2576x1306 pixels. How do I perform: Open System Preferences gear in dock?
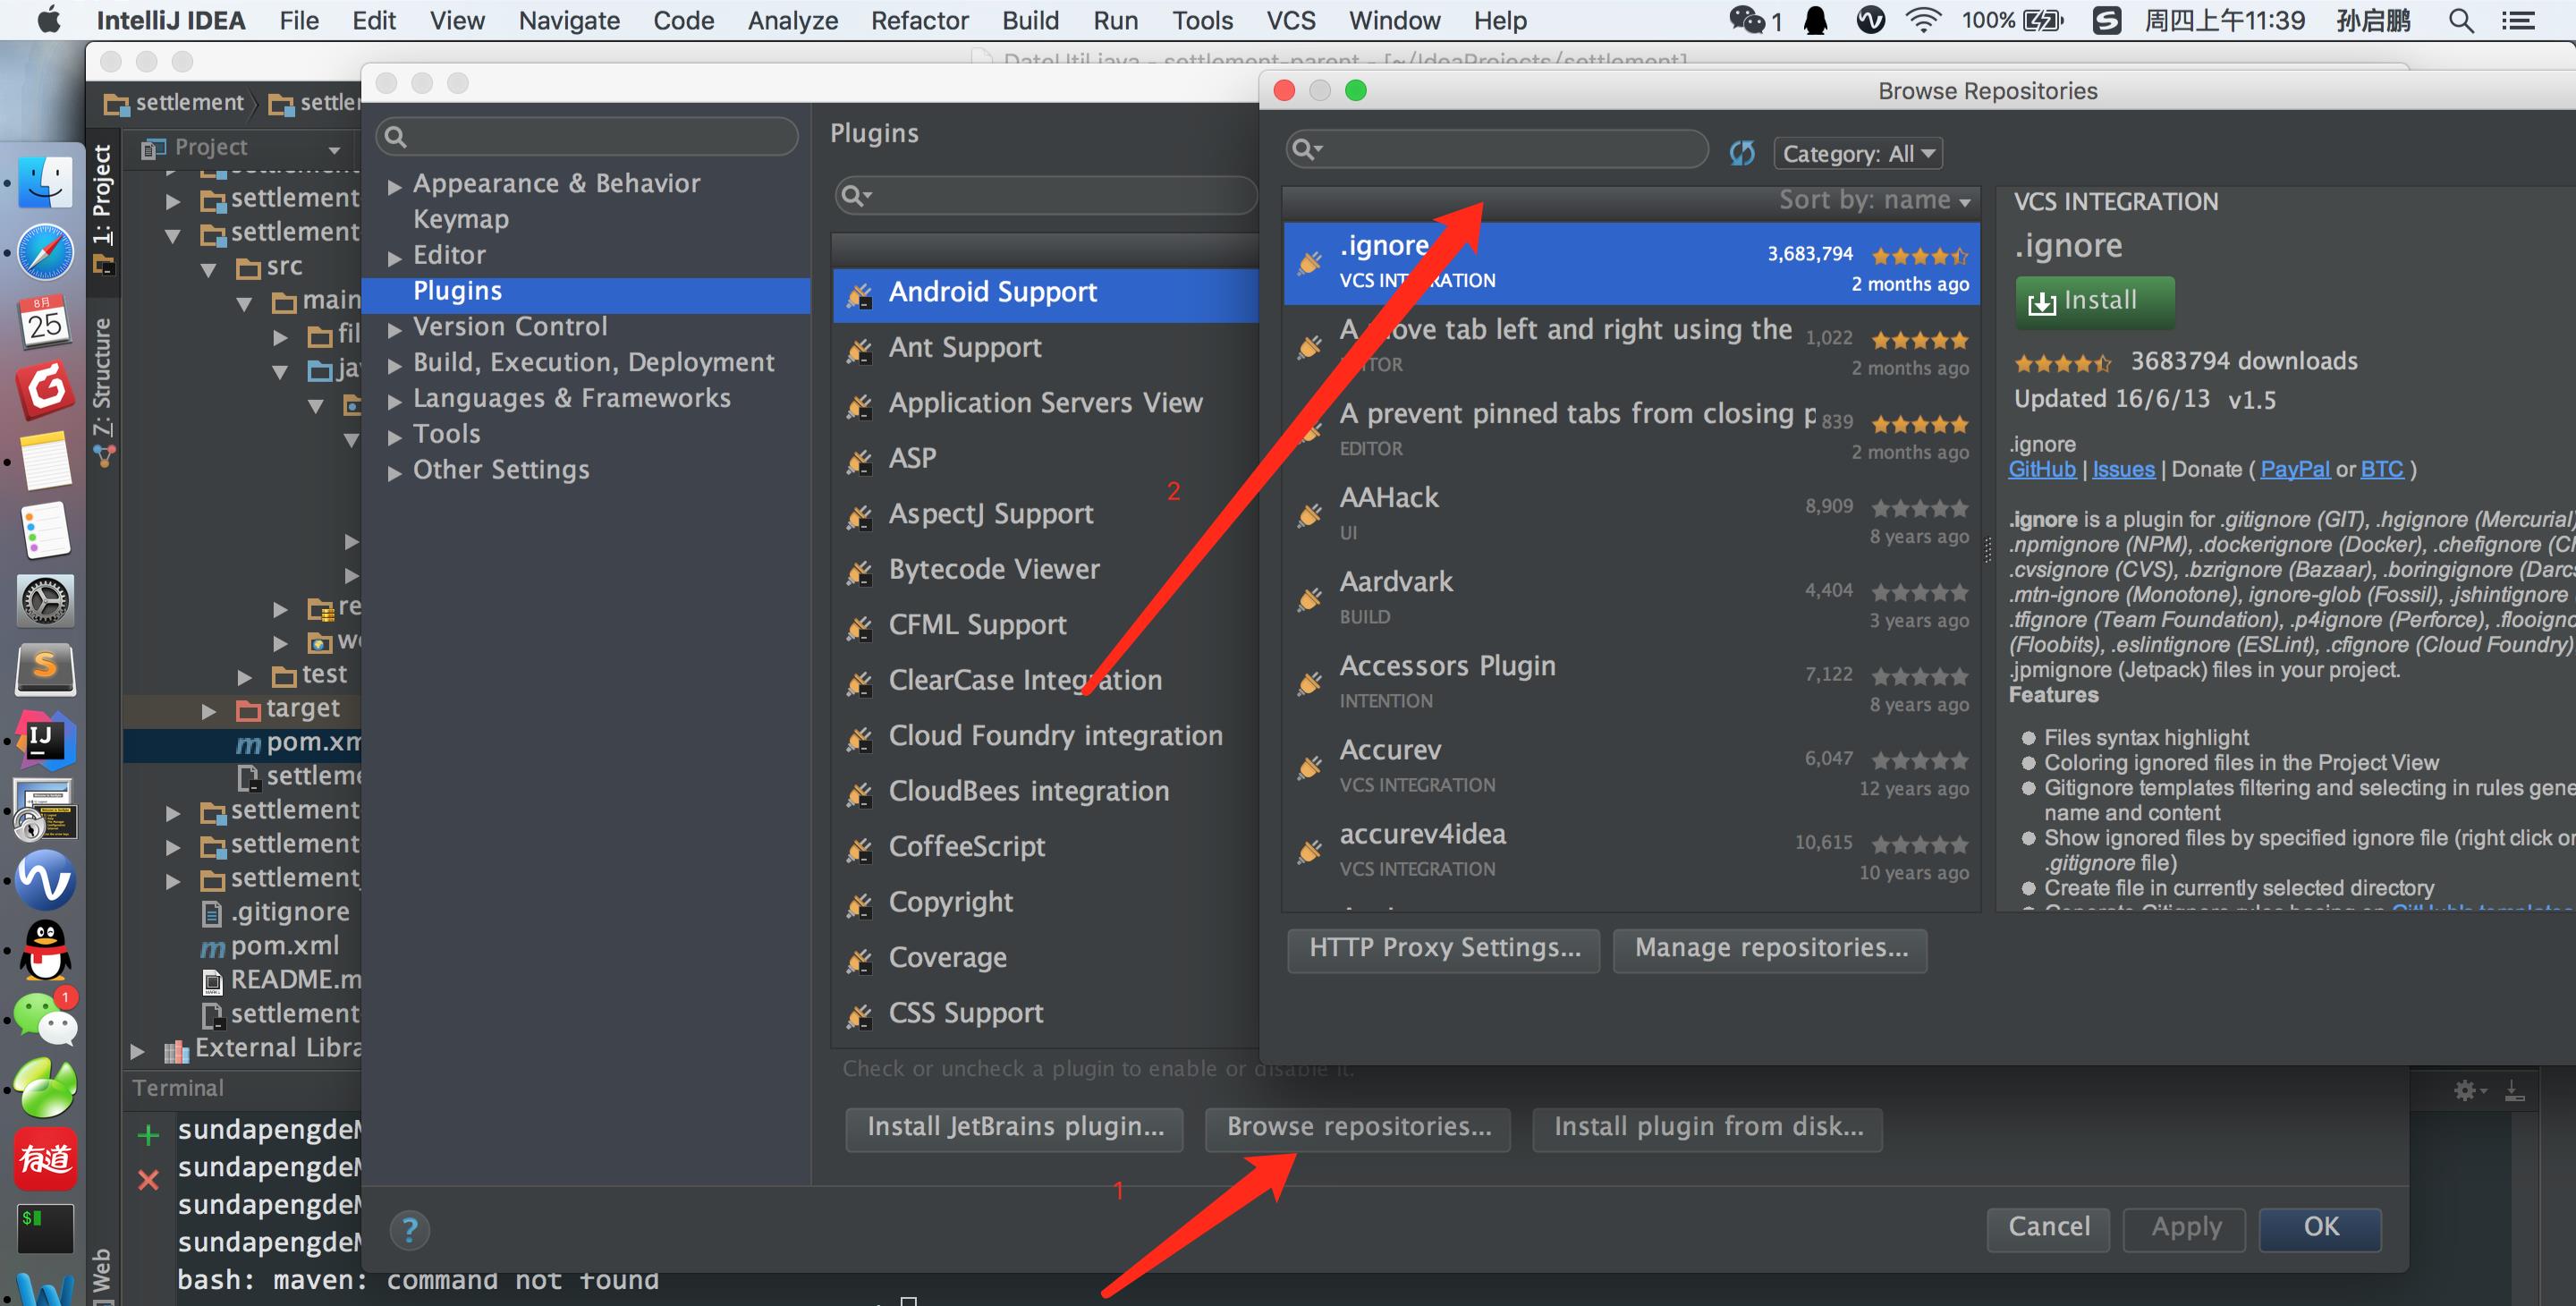click(x=46, y=601)
